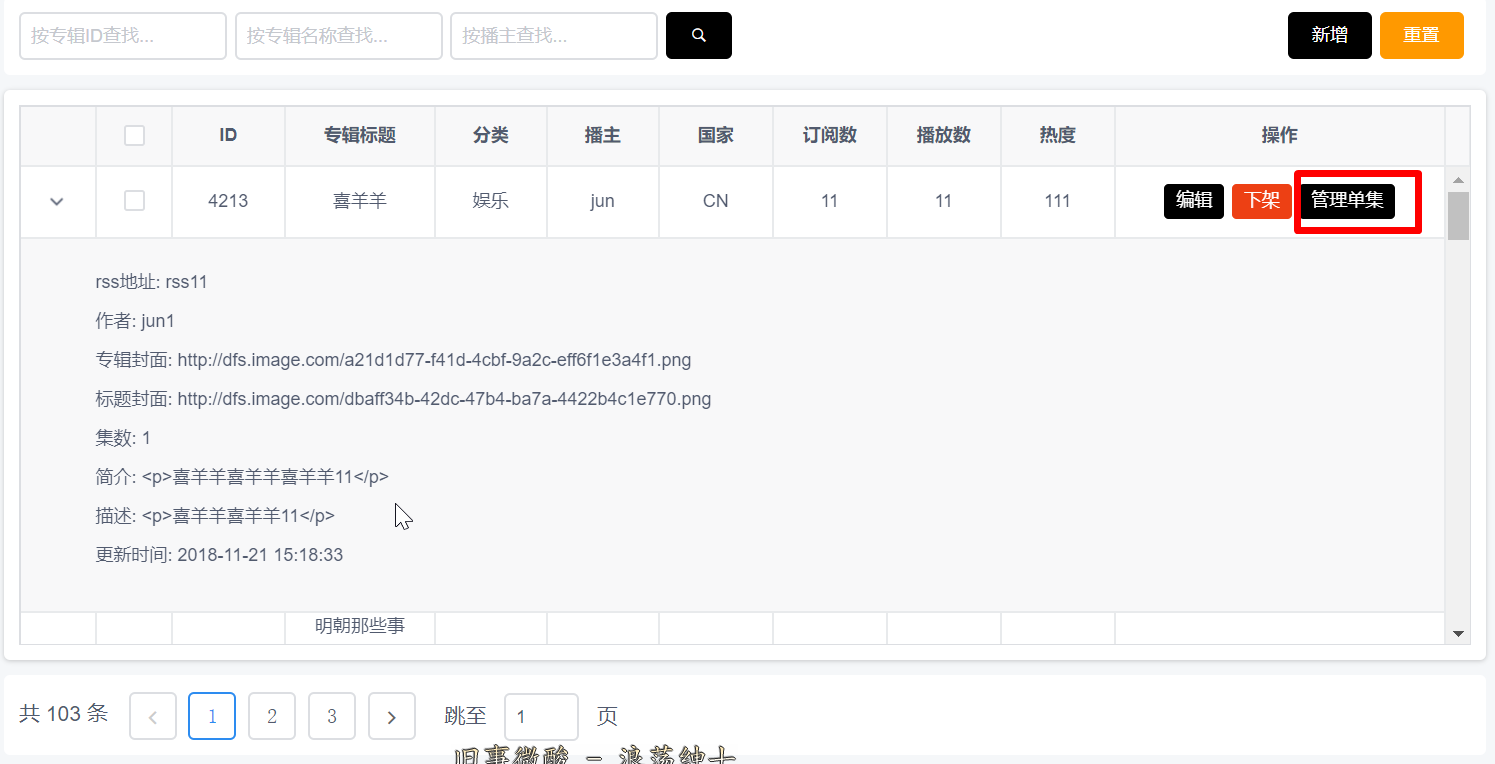Click the scrollbar down arrow on the table
Viewport: 1495px width, 764px height.
coord(1460,632)
